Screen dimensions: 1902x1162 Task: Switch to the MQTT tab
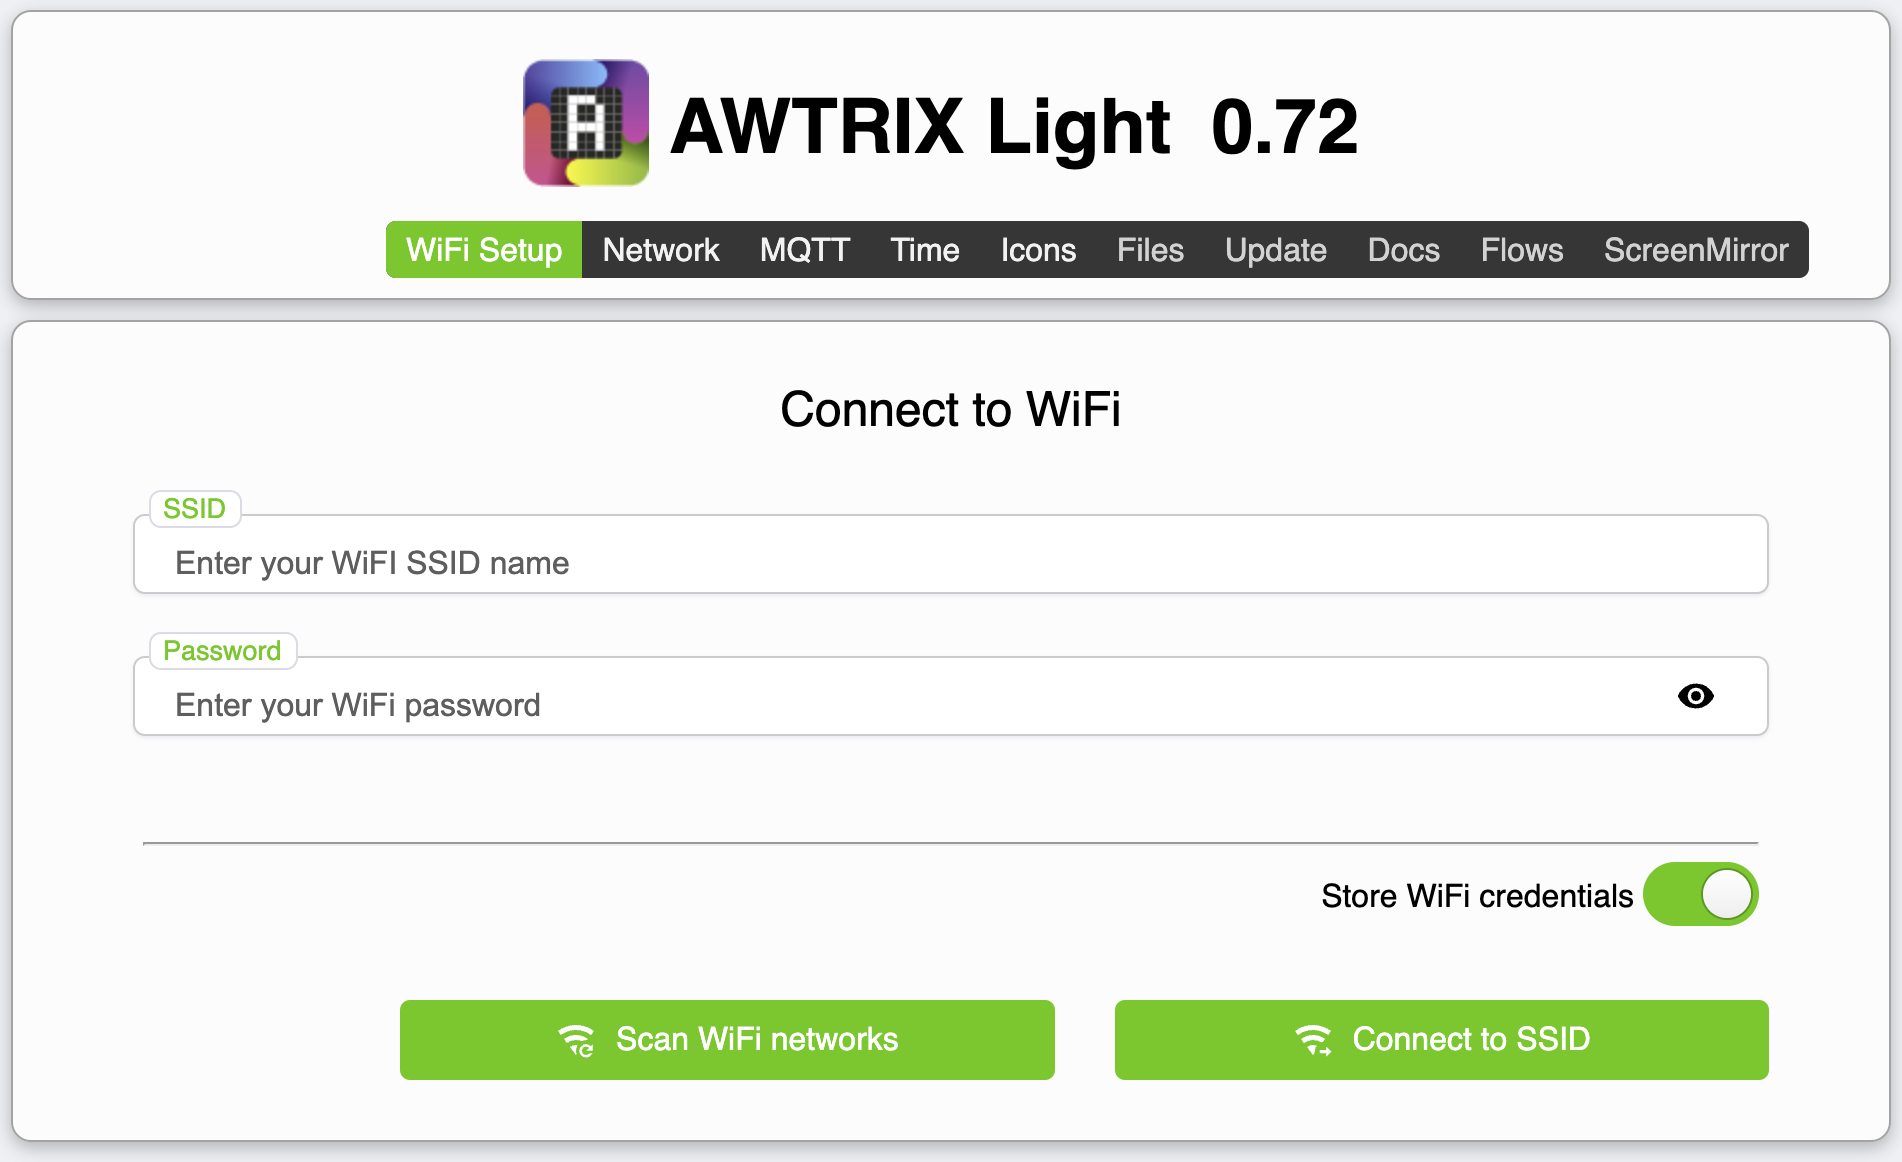coord(805,250)
